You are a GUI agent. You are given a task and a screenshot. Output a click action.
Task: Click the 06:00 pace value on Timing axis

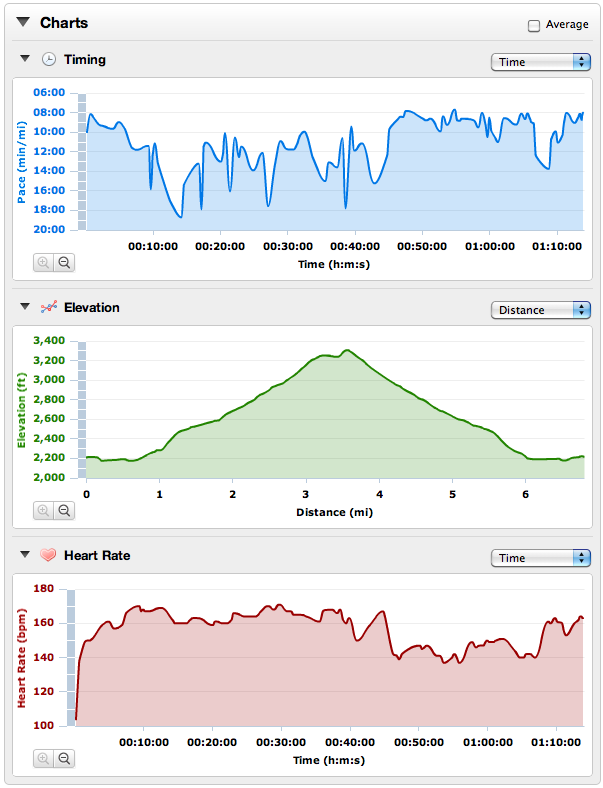coord(49,92)
